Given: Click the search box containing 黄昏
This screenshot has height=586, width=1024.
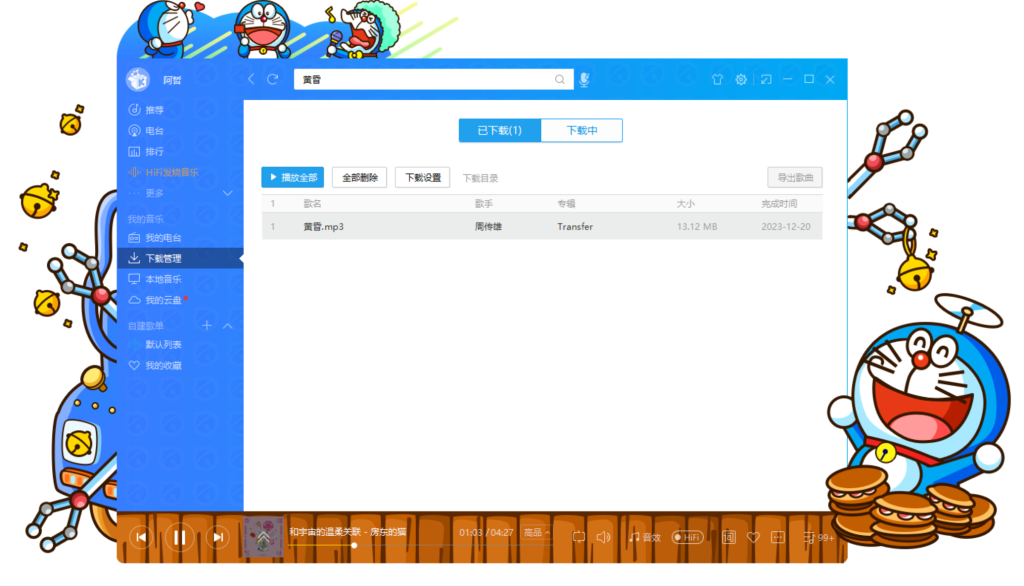Looking at the screenshot, I should coord(420,79).
